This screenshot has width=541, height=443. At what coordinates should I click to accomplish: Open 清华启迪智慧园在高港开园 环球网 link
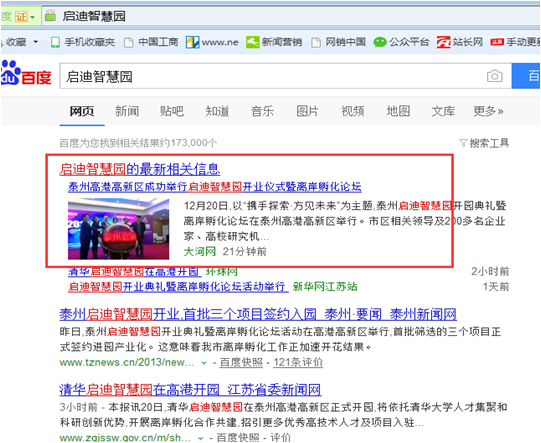point(135,272)
